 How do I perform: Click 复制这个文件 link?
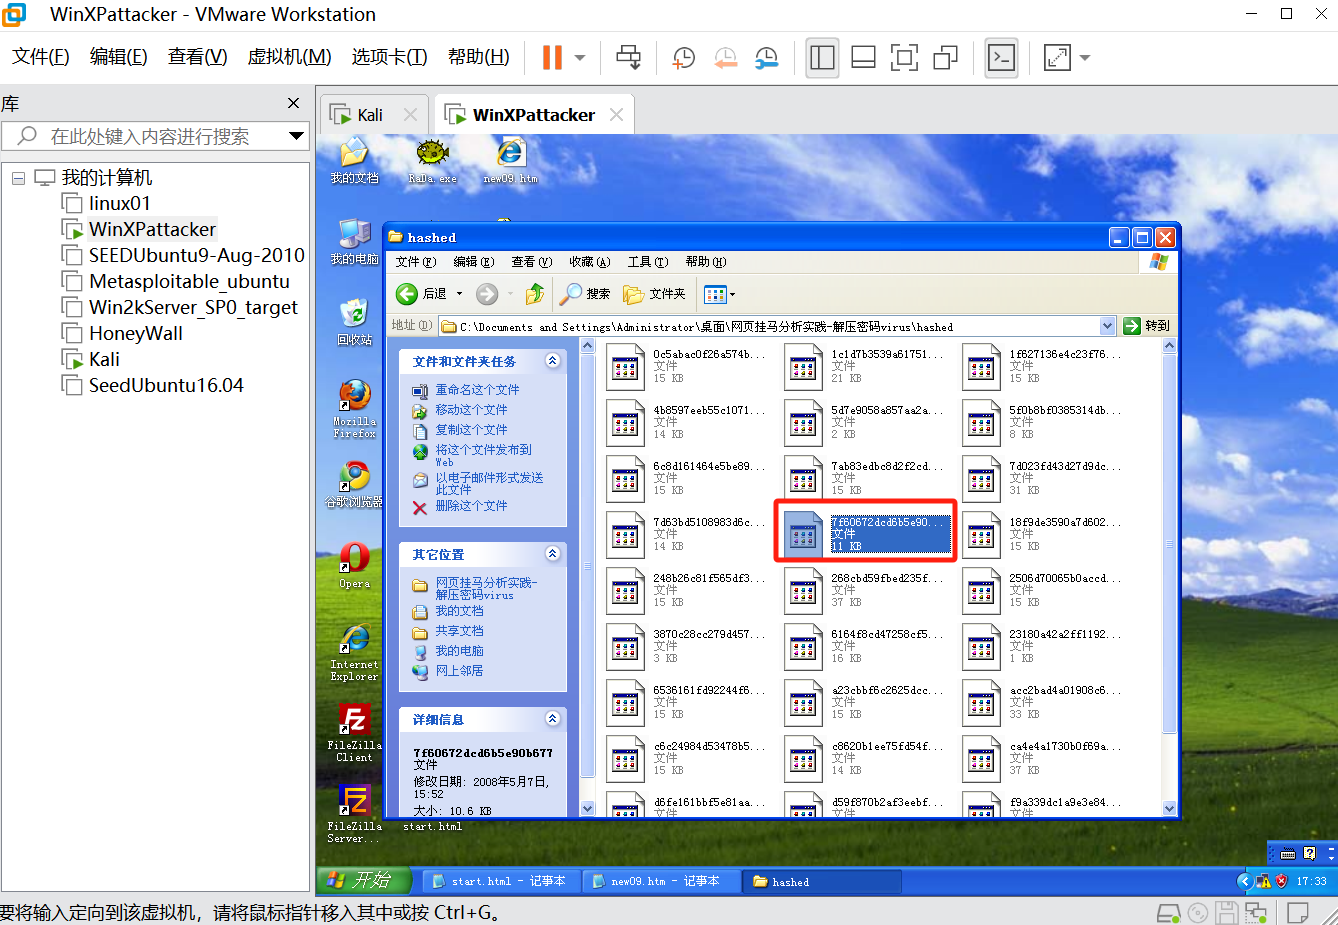pyautogui.click(x=471, y=430)
